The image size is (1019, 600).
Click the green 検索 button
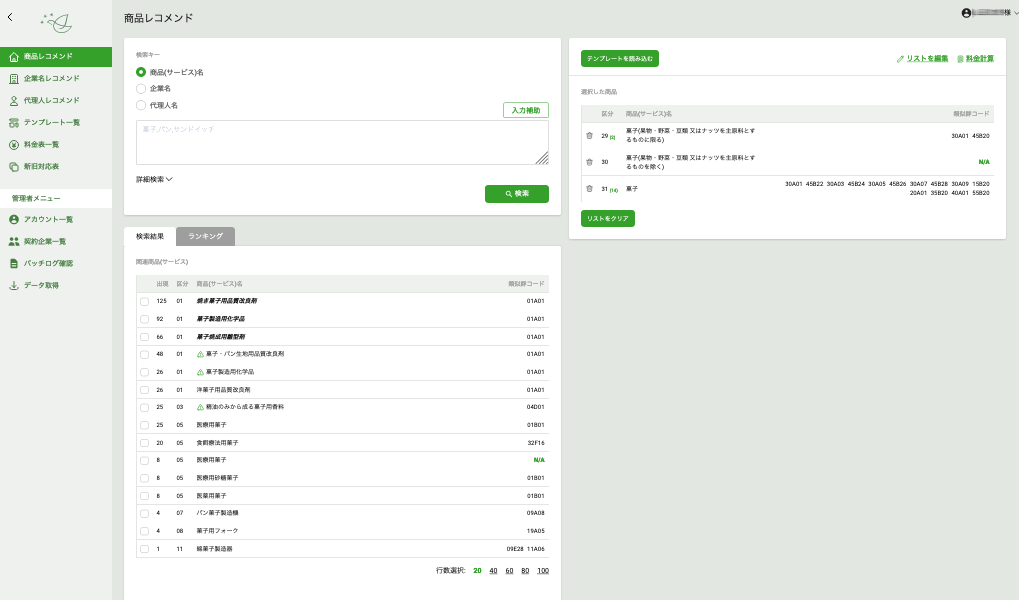tap(516, 194)
